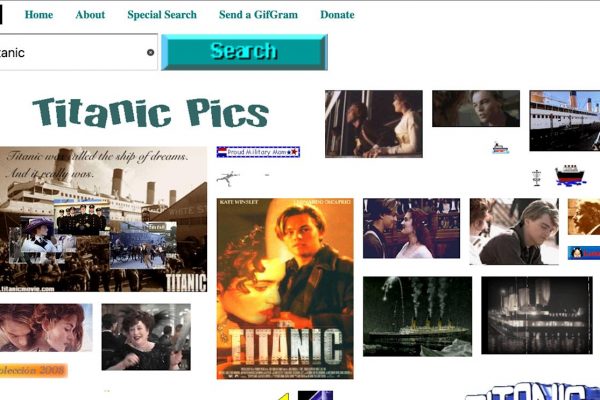Open the 'ship of dreams' collage image
The image size is (600, 400).
[103, 219]
